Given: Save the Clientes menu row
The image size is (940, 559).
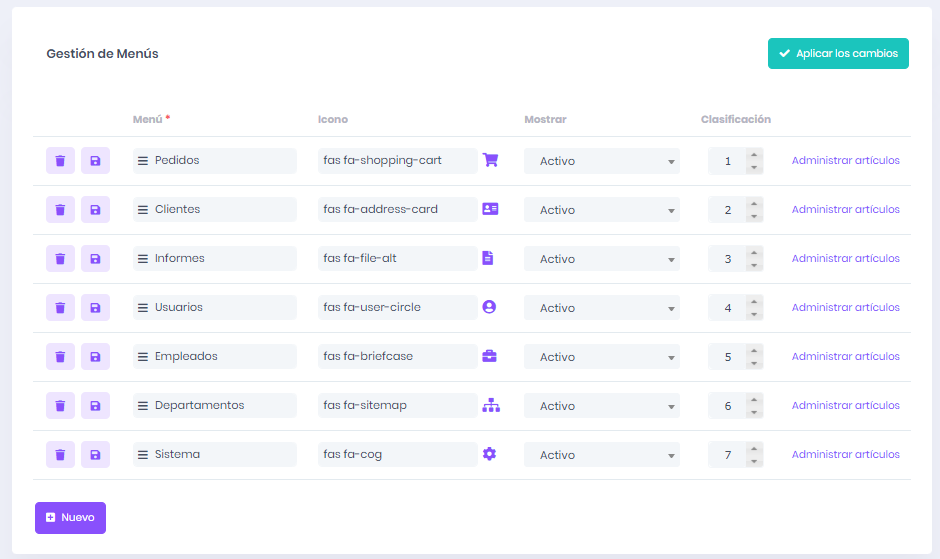Looking at the screenshot, I should tap(95, 210).
